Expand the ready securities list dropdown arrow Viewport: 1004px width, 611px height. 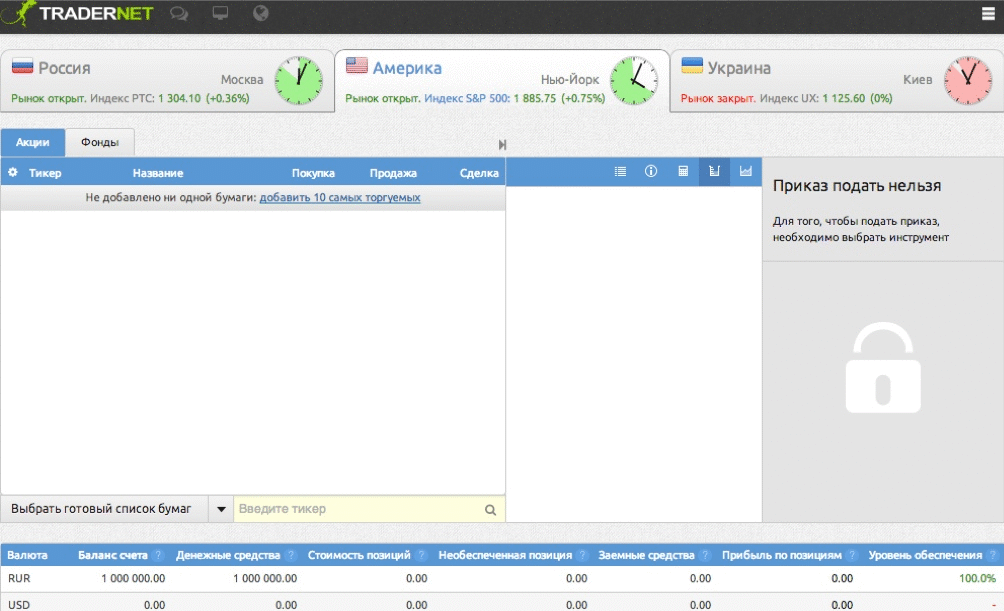[x=221, y=509]
